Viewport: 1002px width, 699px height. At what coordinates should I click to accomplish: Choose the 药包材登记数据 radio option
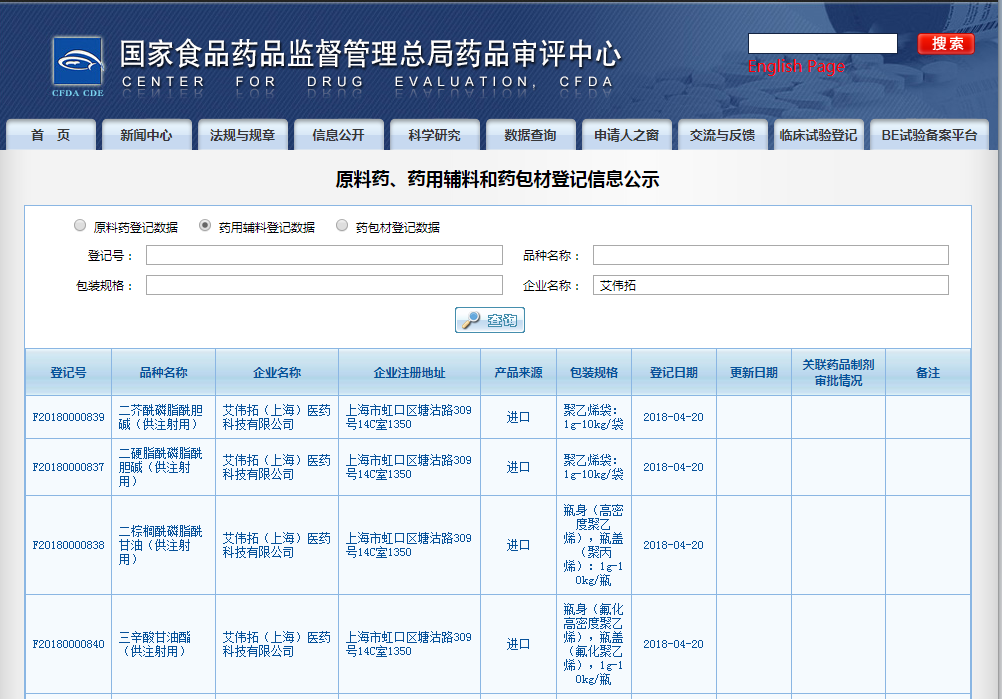point(343,225)
